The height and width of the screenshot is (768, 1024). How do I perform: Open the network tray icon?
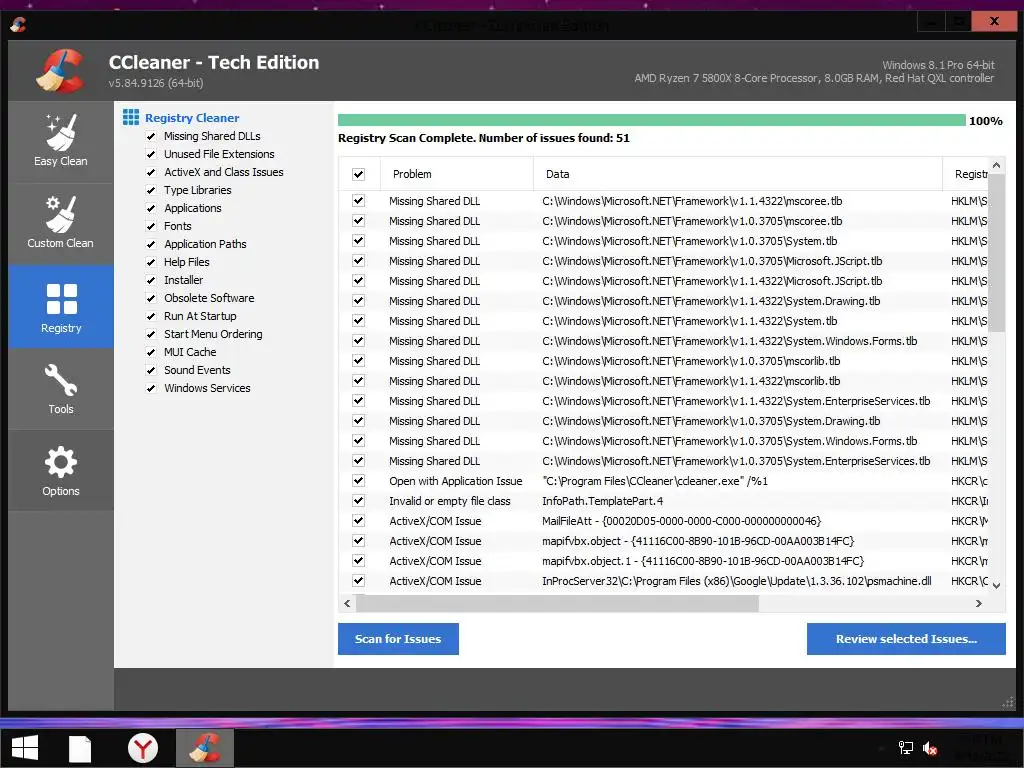tap(906, 748)
